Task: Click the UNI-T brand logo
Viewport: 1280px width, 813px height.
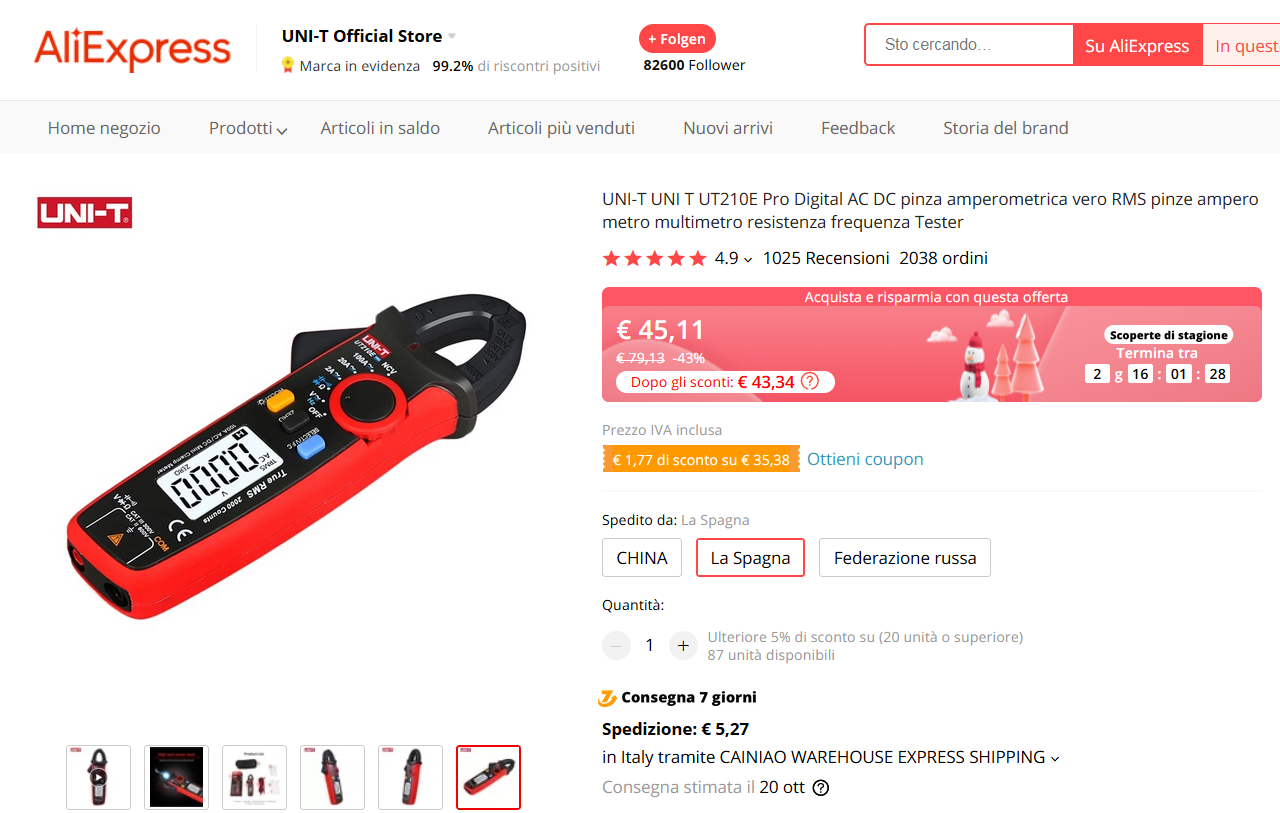Action: [x=85, y=213]
